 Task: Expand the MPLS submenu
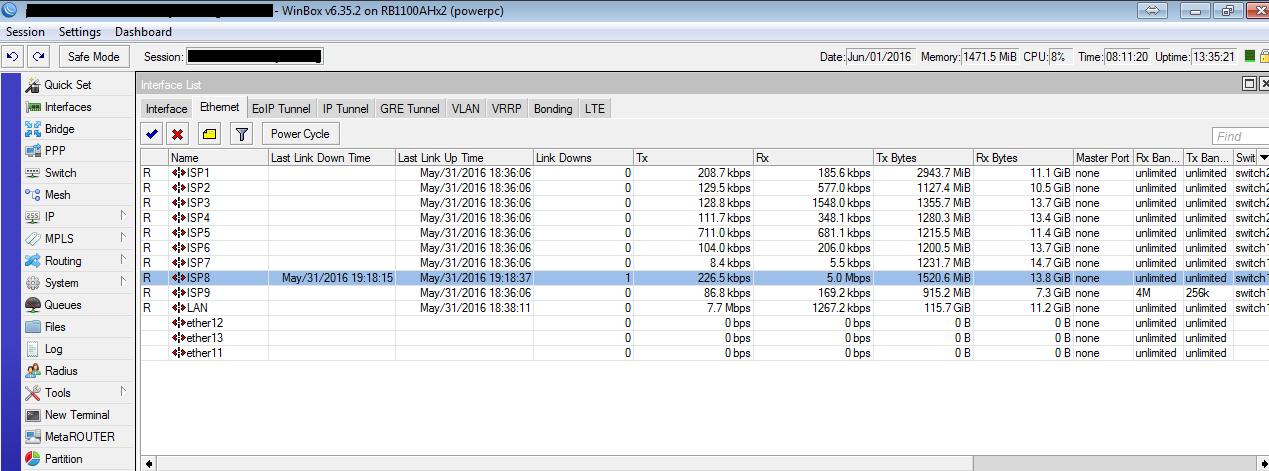click(123, 238)
